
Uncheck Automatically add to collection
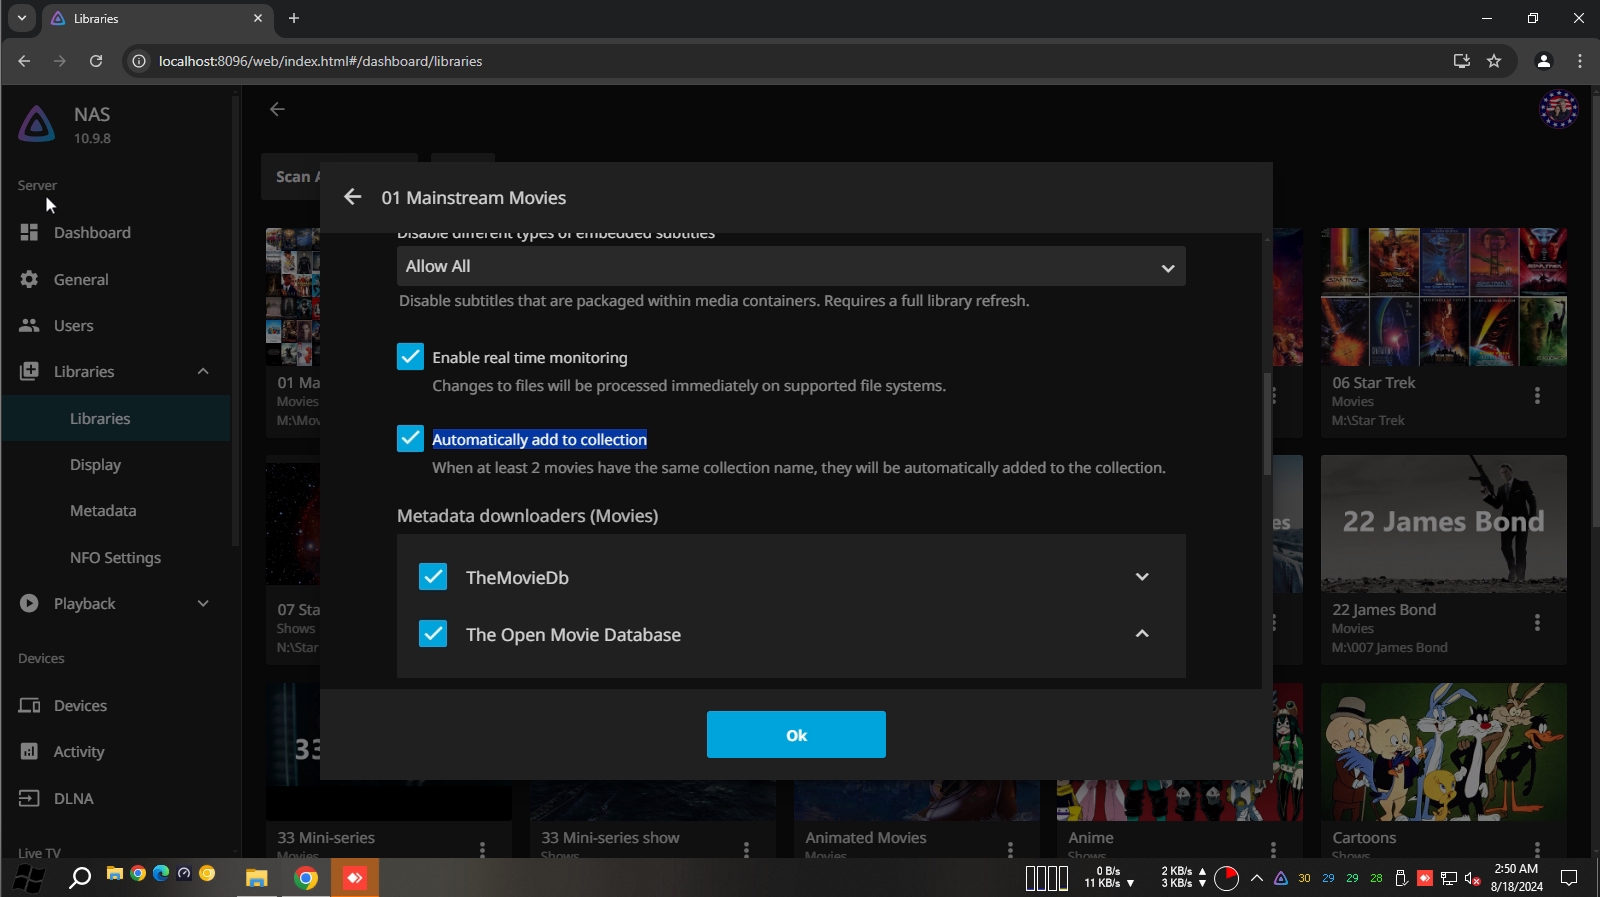pos(410,439)
